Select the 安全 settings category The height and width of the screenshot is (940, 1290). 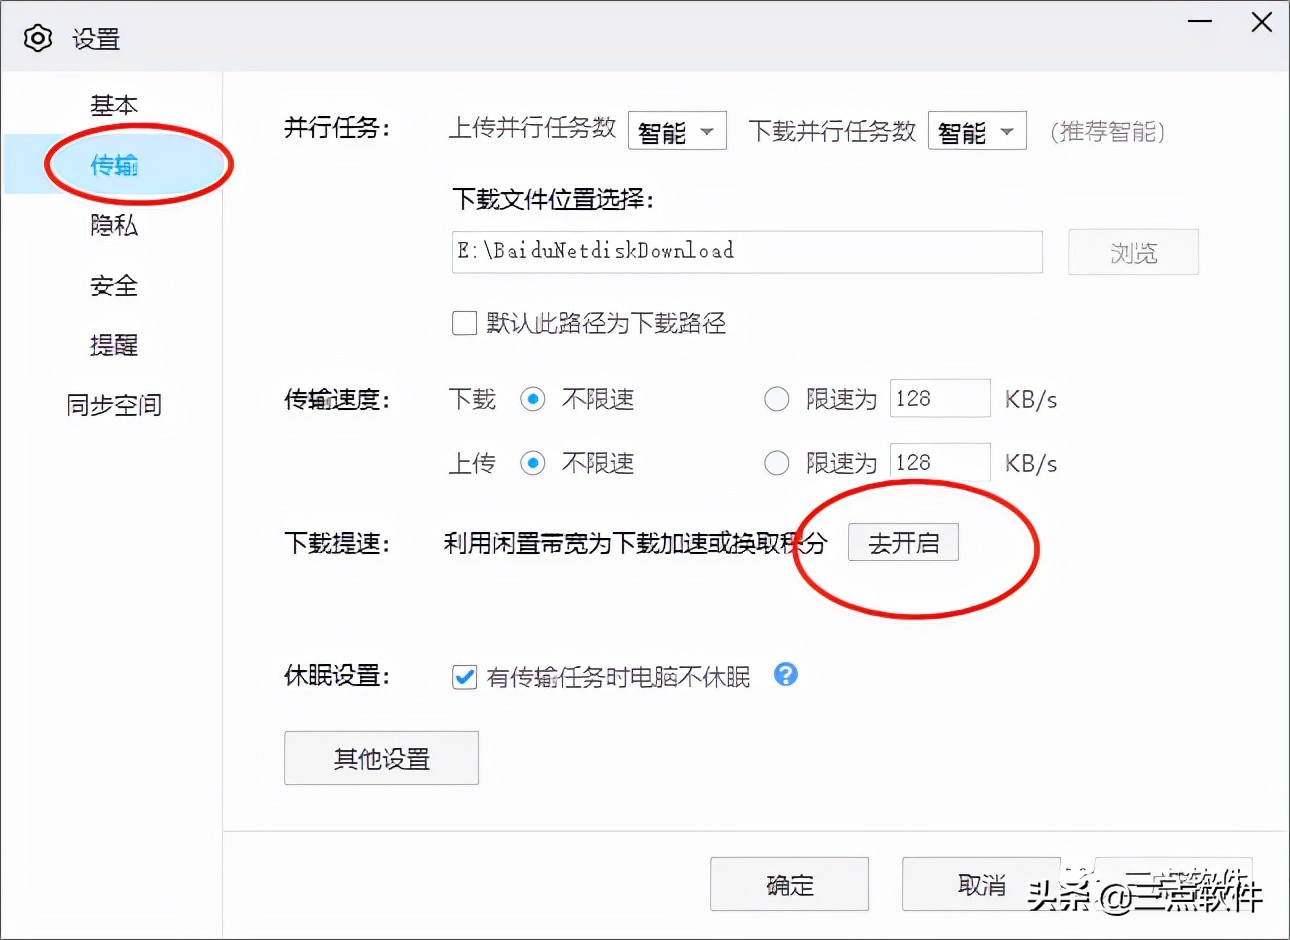point(113,286)
